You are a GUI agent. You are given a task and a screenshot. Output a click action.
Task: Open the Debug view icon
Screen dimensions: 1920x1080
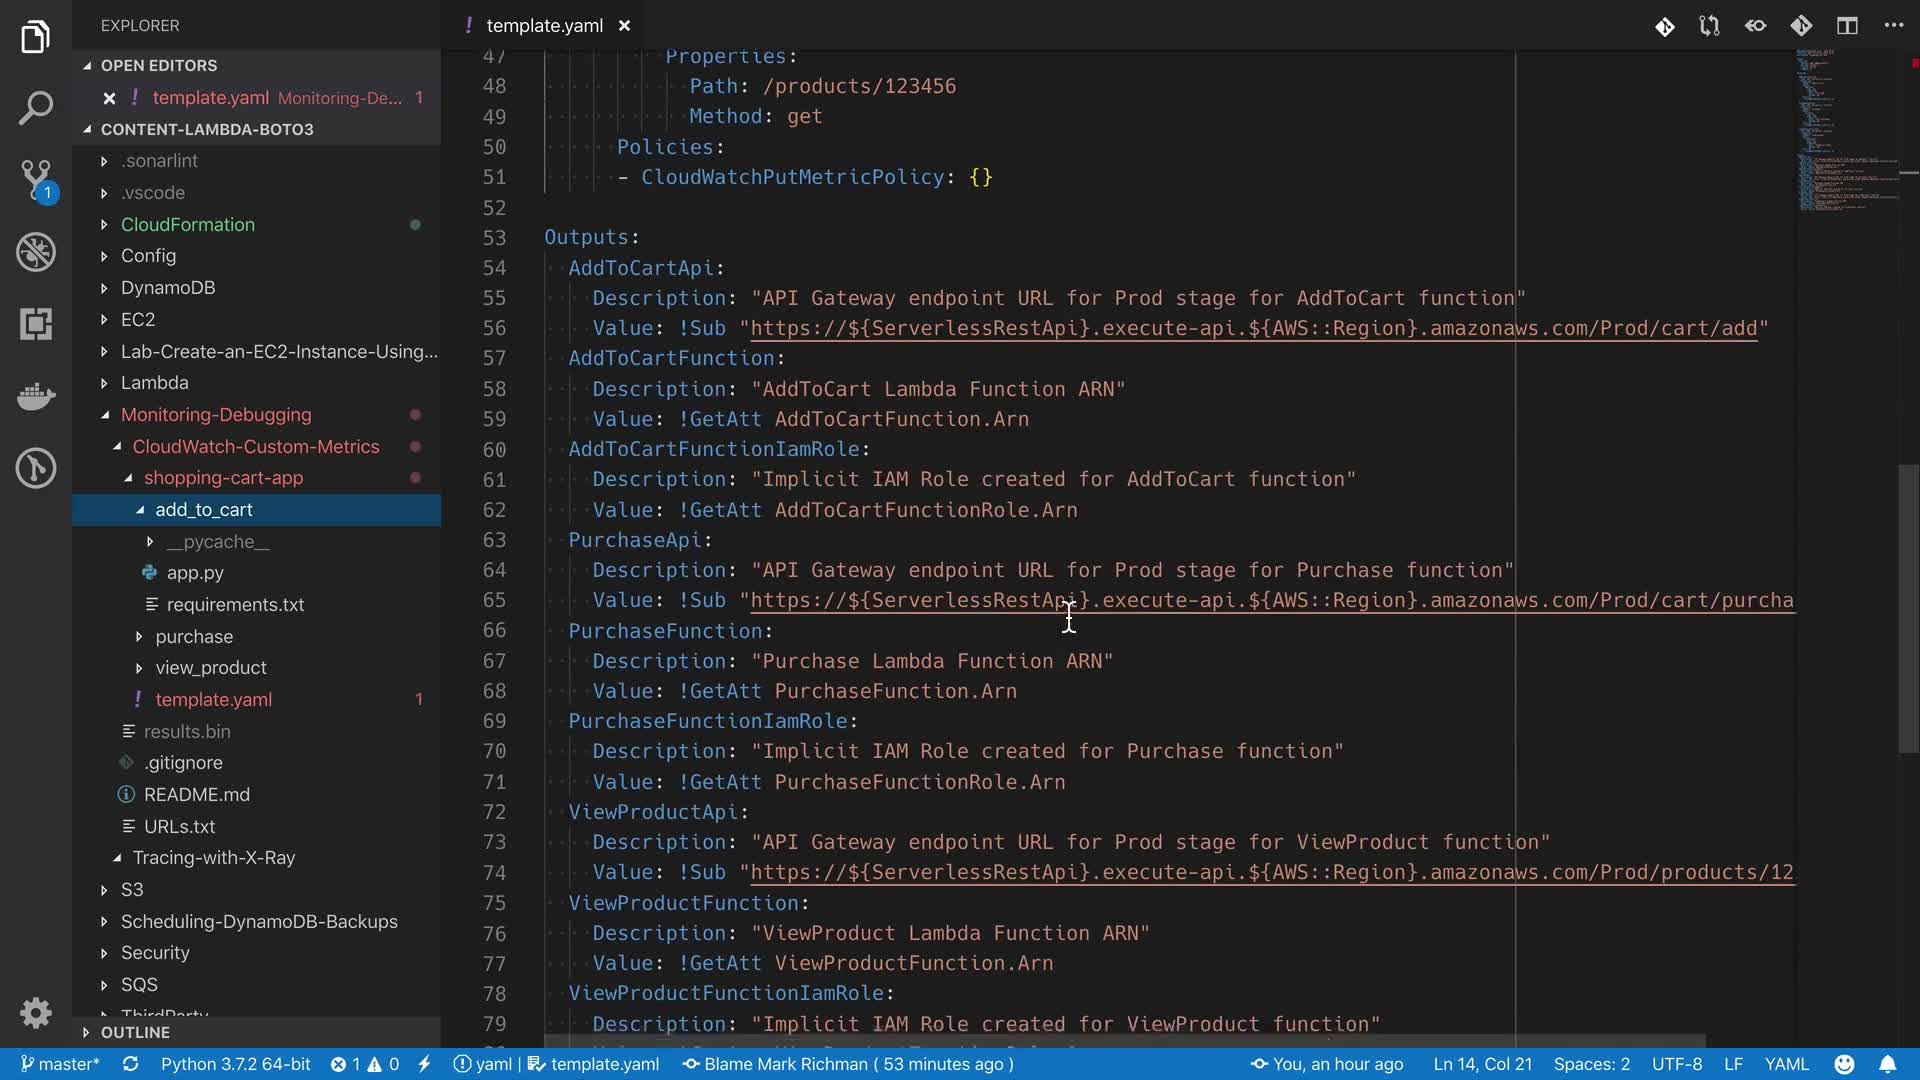(36, 252)
